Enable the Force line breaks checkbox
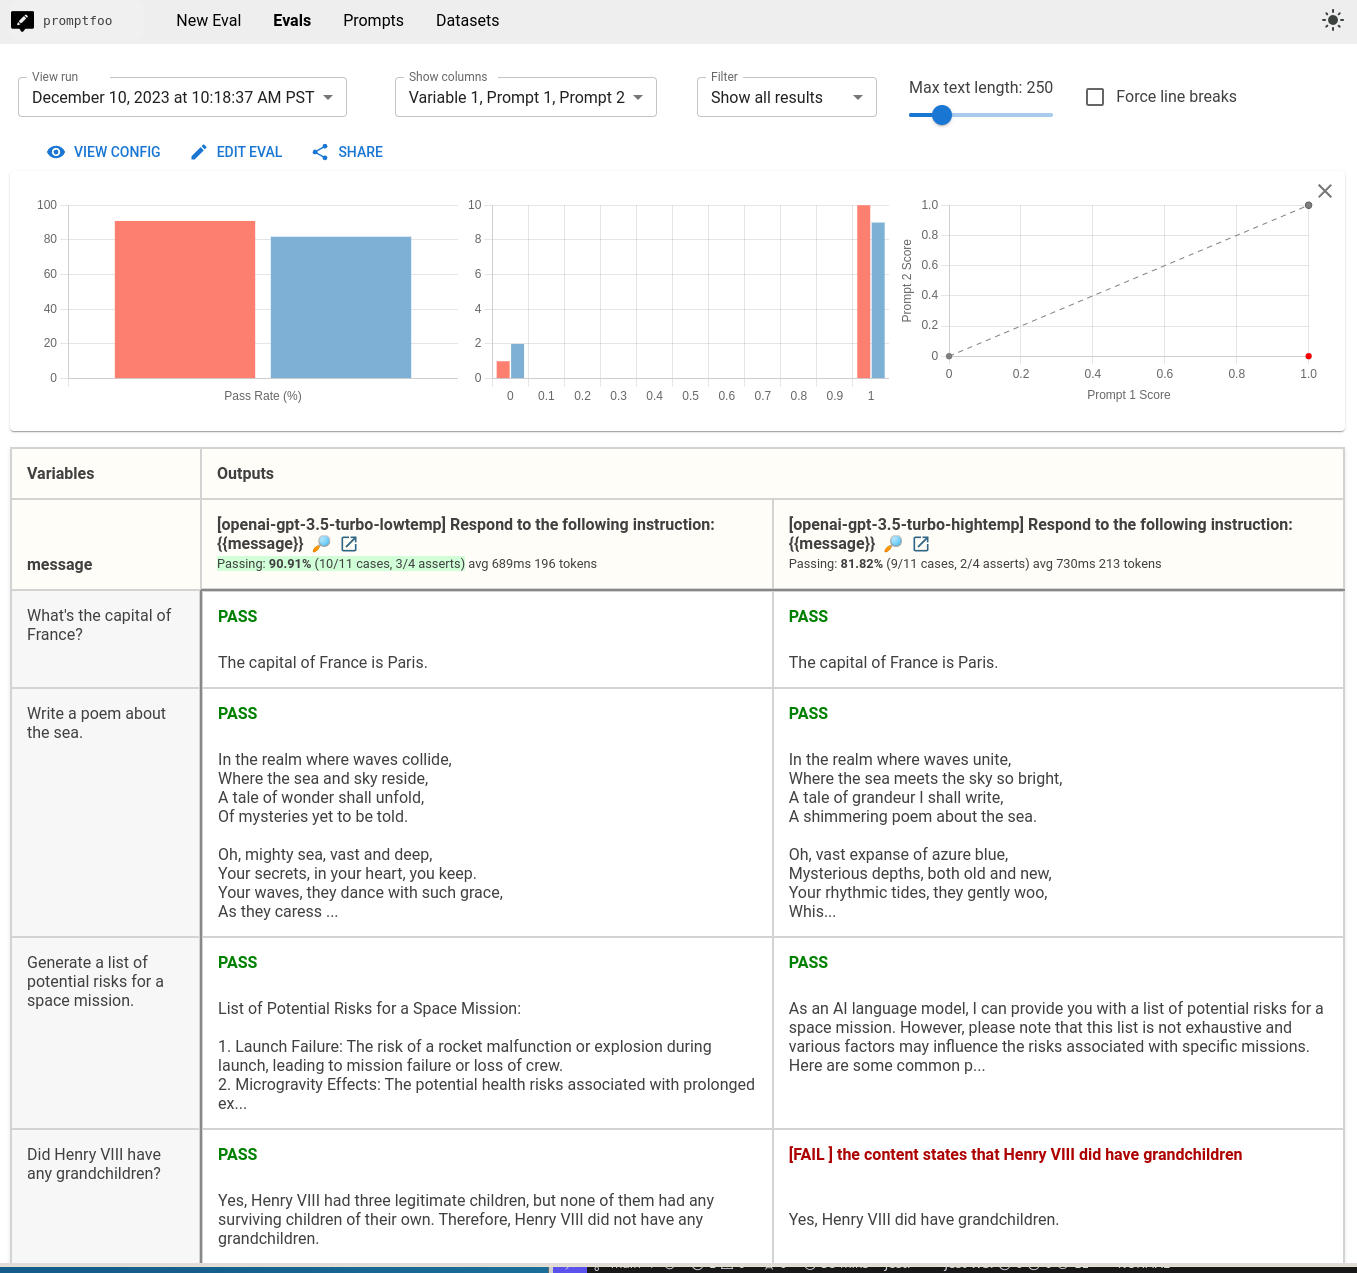1357x1273 pixels. tap(1094, 96)
